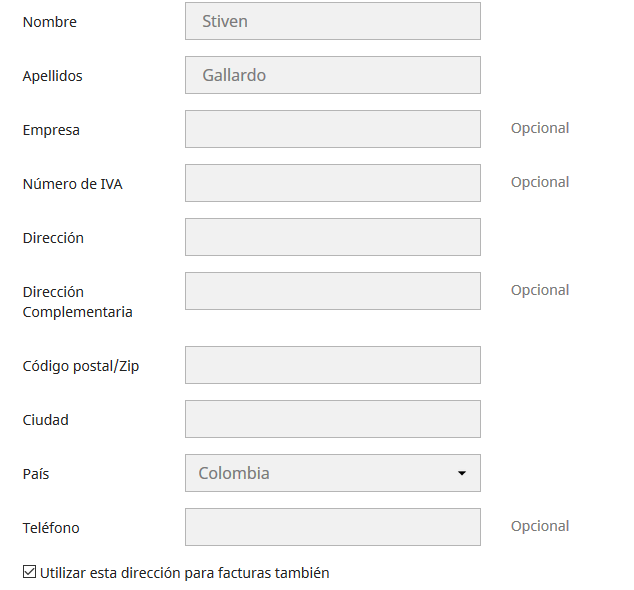Select the Ciudad text box
This screenshot has width=634, height=590.
332,419
